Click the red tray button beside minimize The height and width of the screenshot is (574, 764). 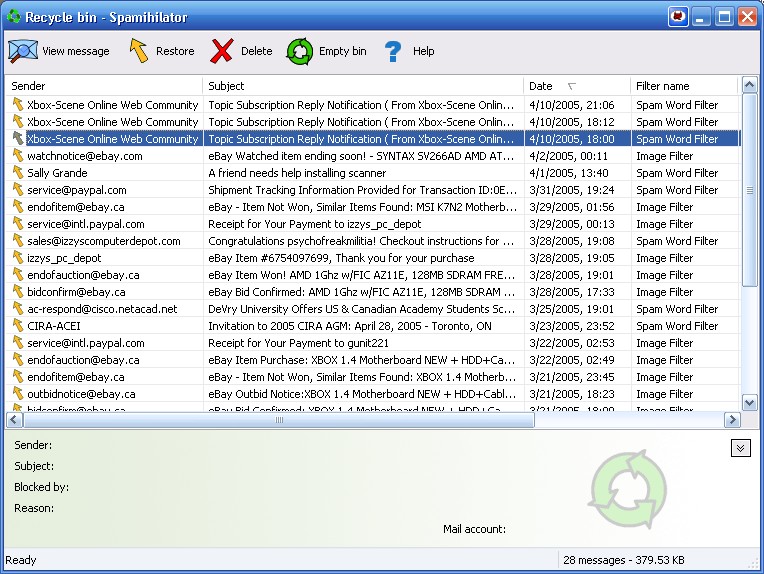pyautogui.click(x=677, y=17)
